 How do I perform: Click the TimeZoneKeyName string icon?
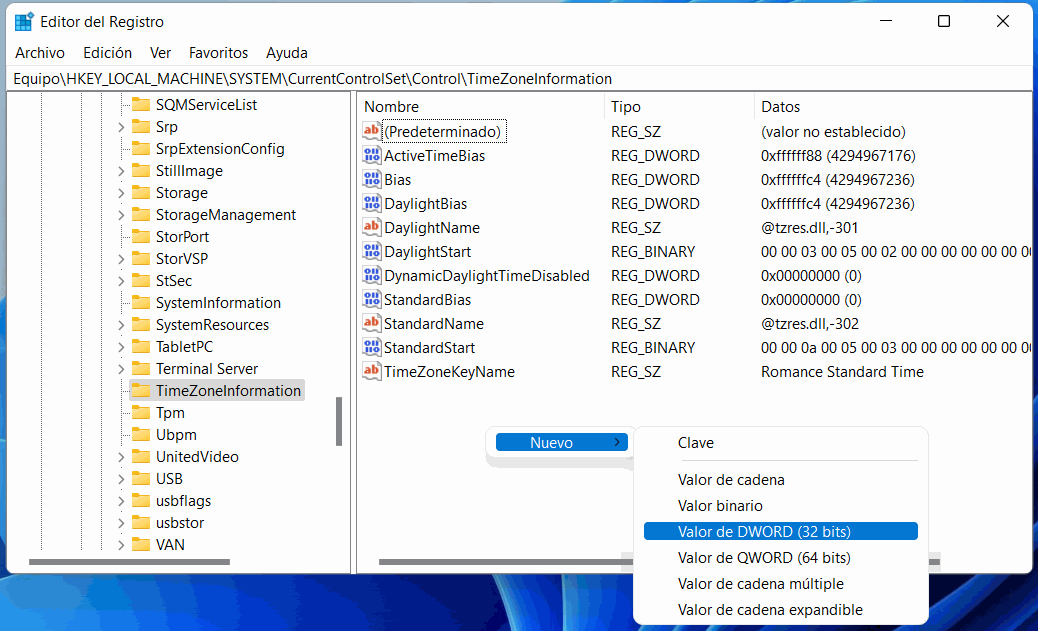tap(372, 372)
